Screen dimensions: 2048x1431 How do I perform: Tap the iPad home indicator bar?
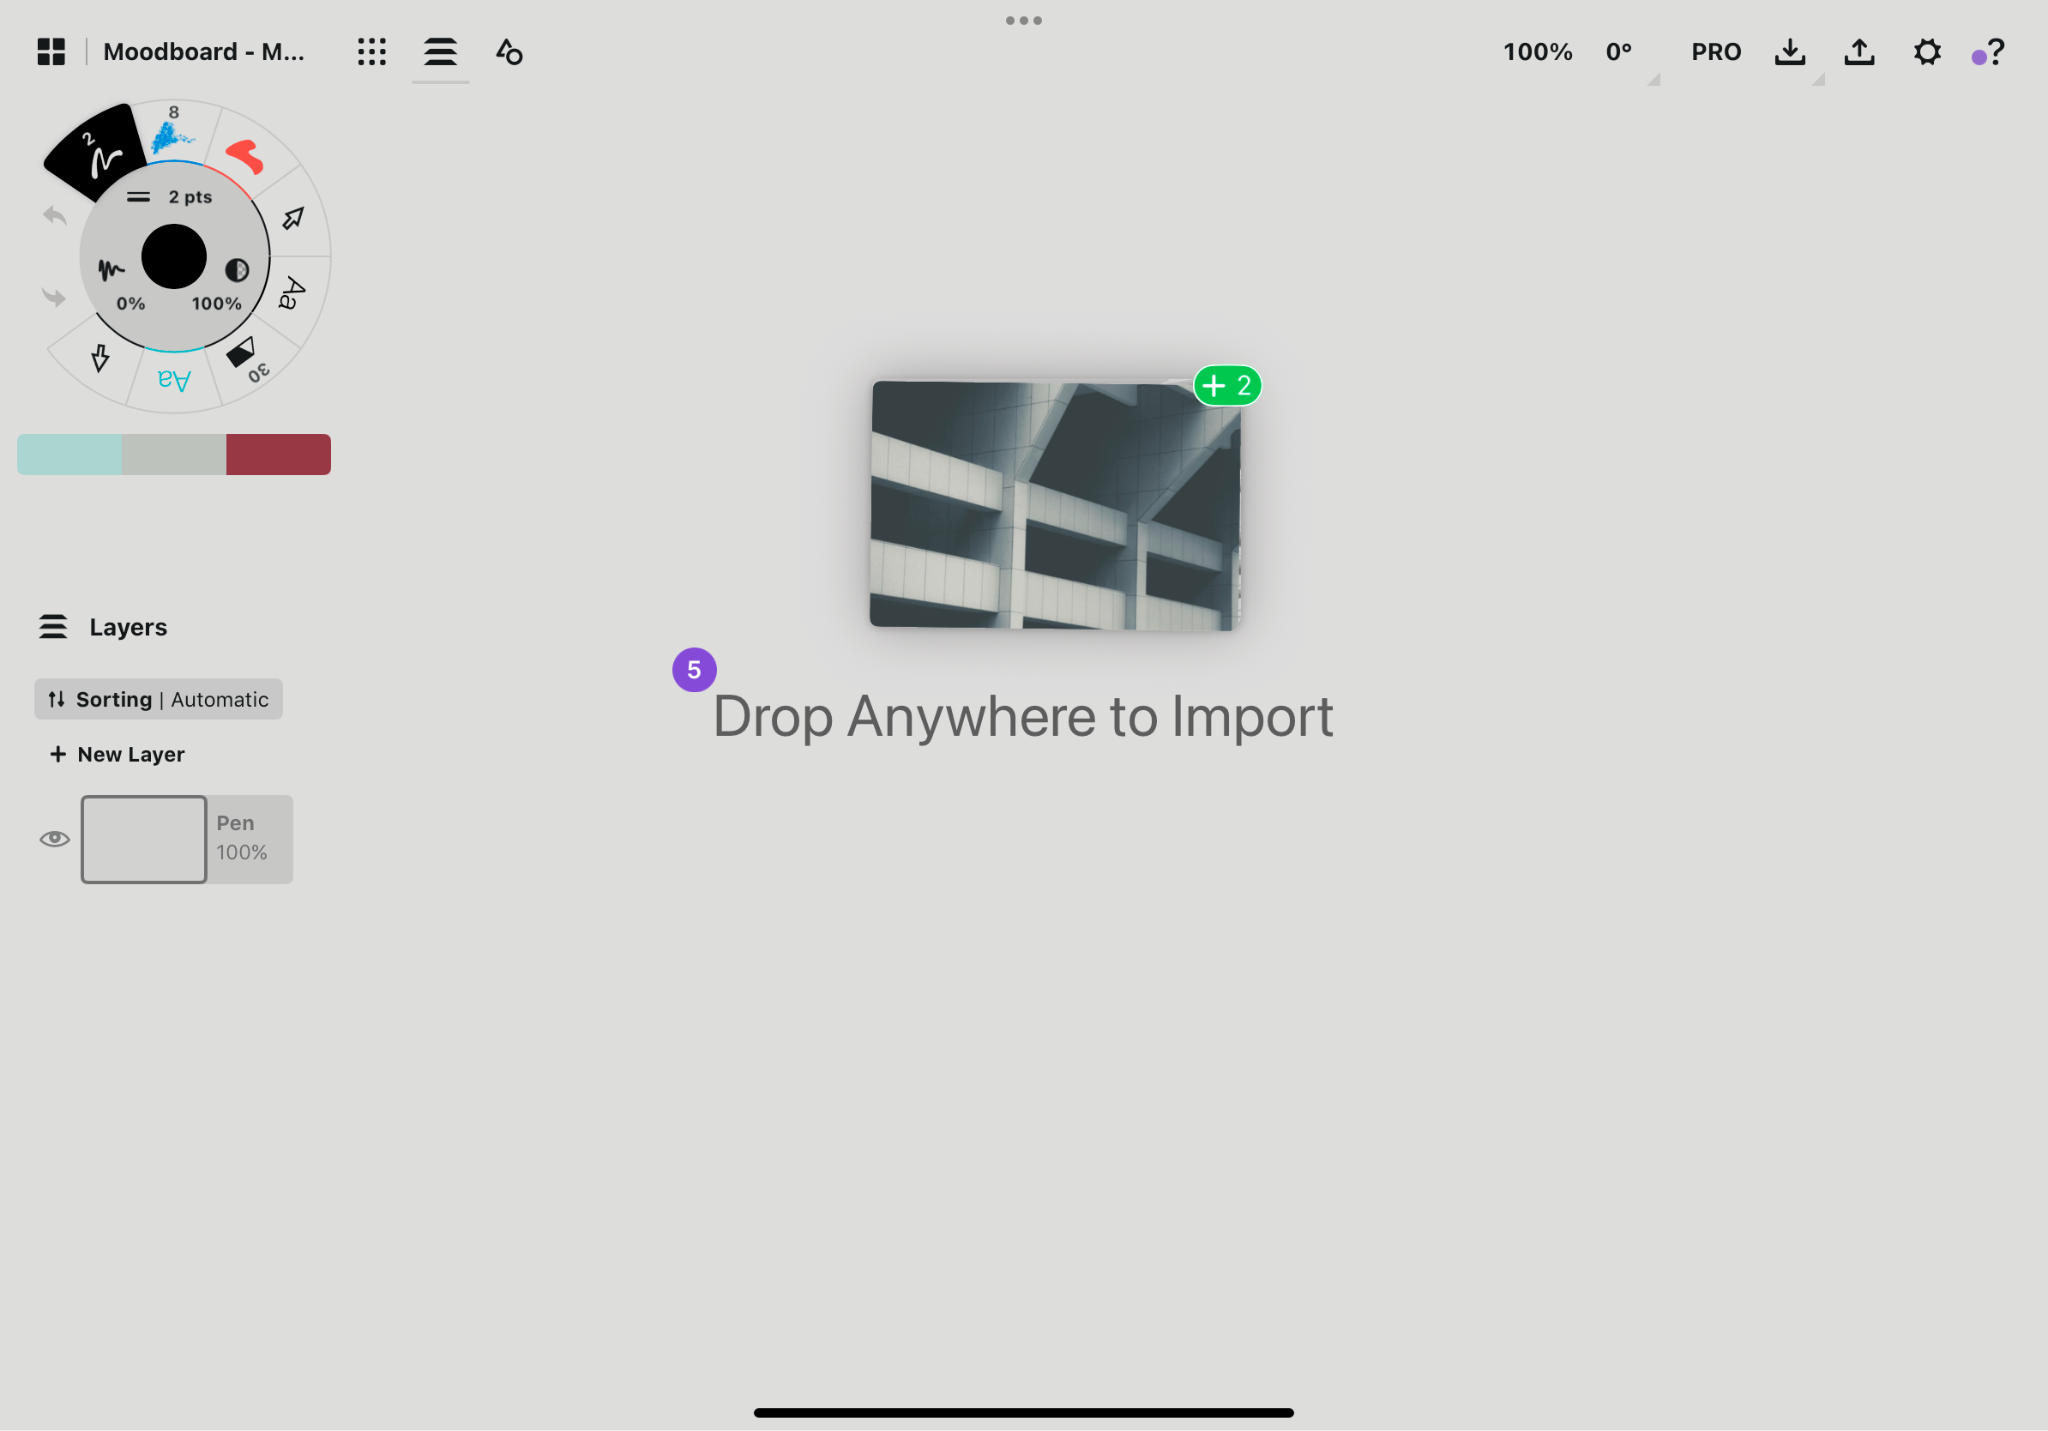point(1024,1413)
